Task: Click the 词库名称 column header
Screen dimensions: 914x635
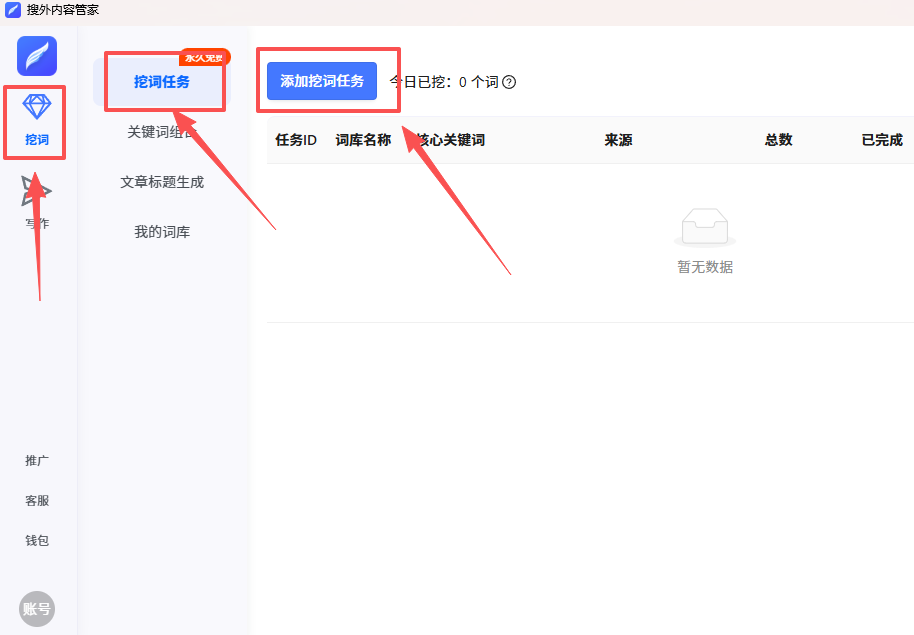Action: point(363,140)
